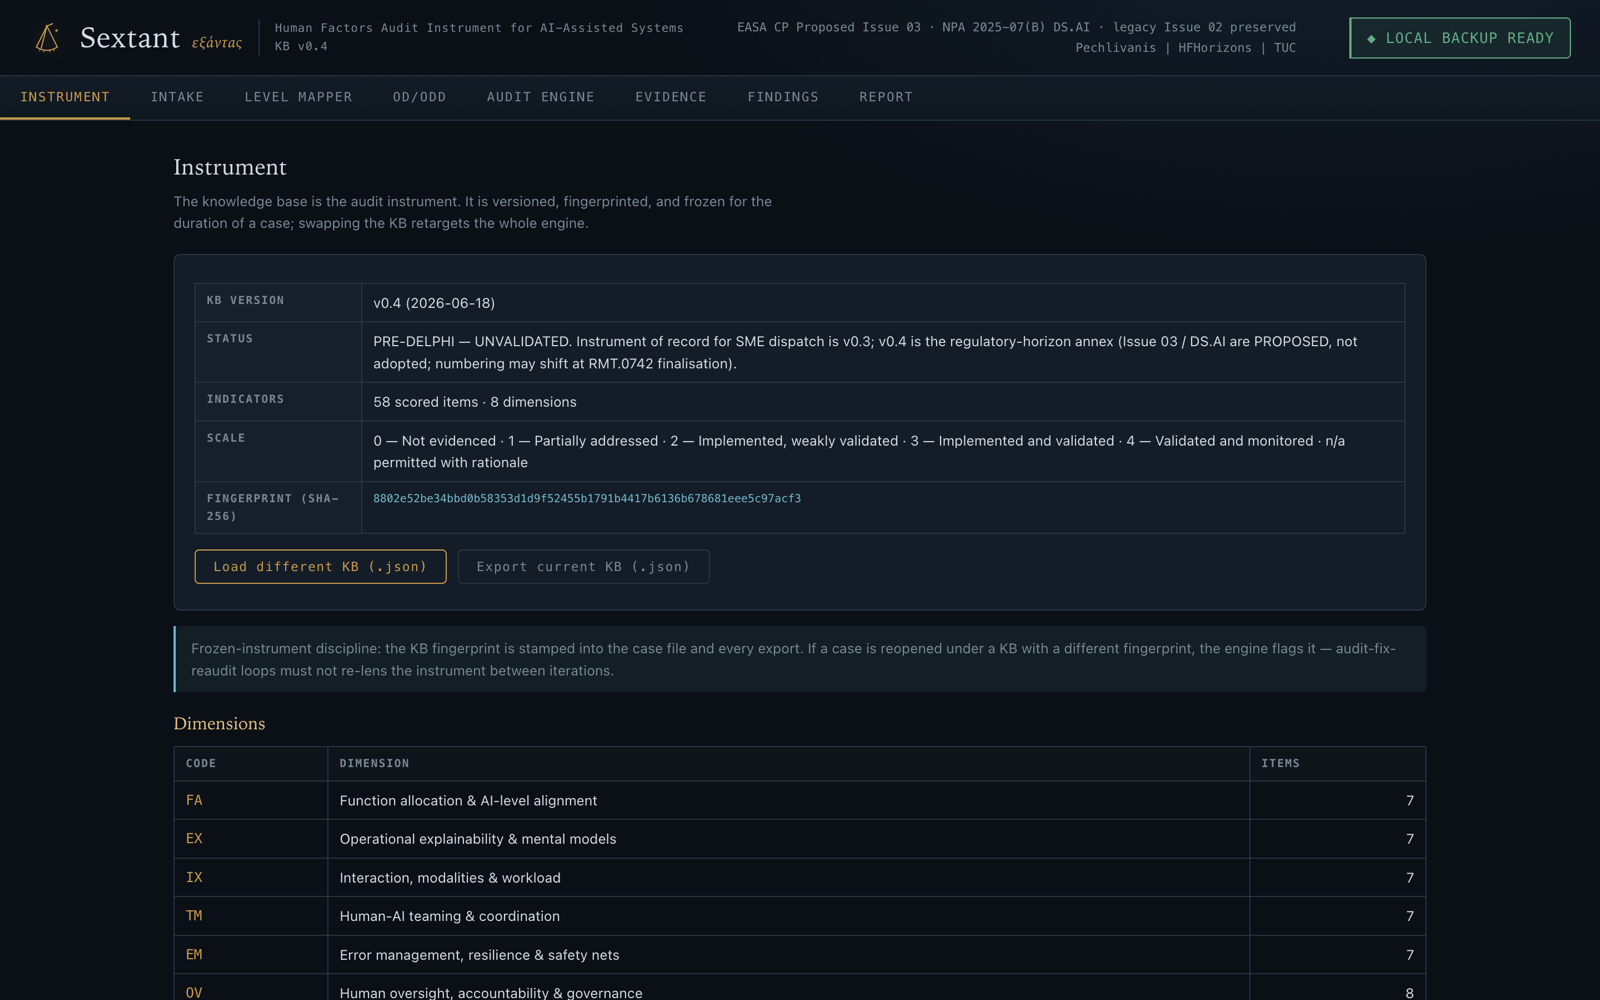Click the items count 7 for FA
1600x1000 pixels.
[1409, 800]
